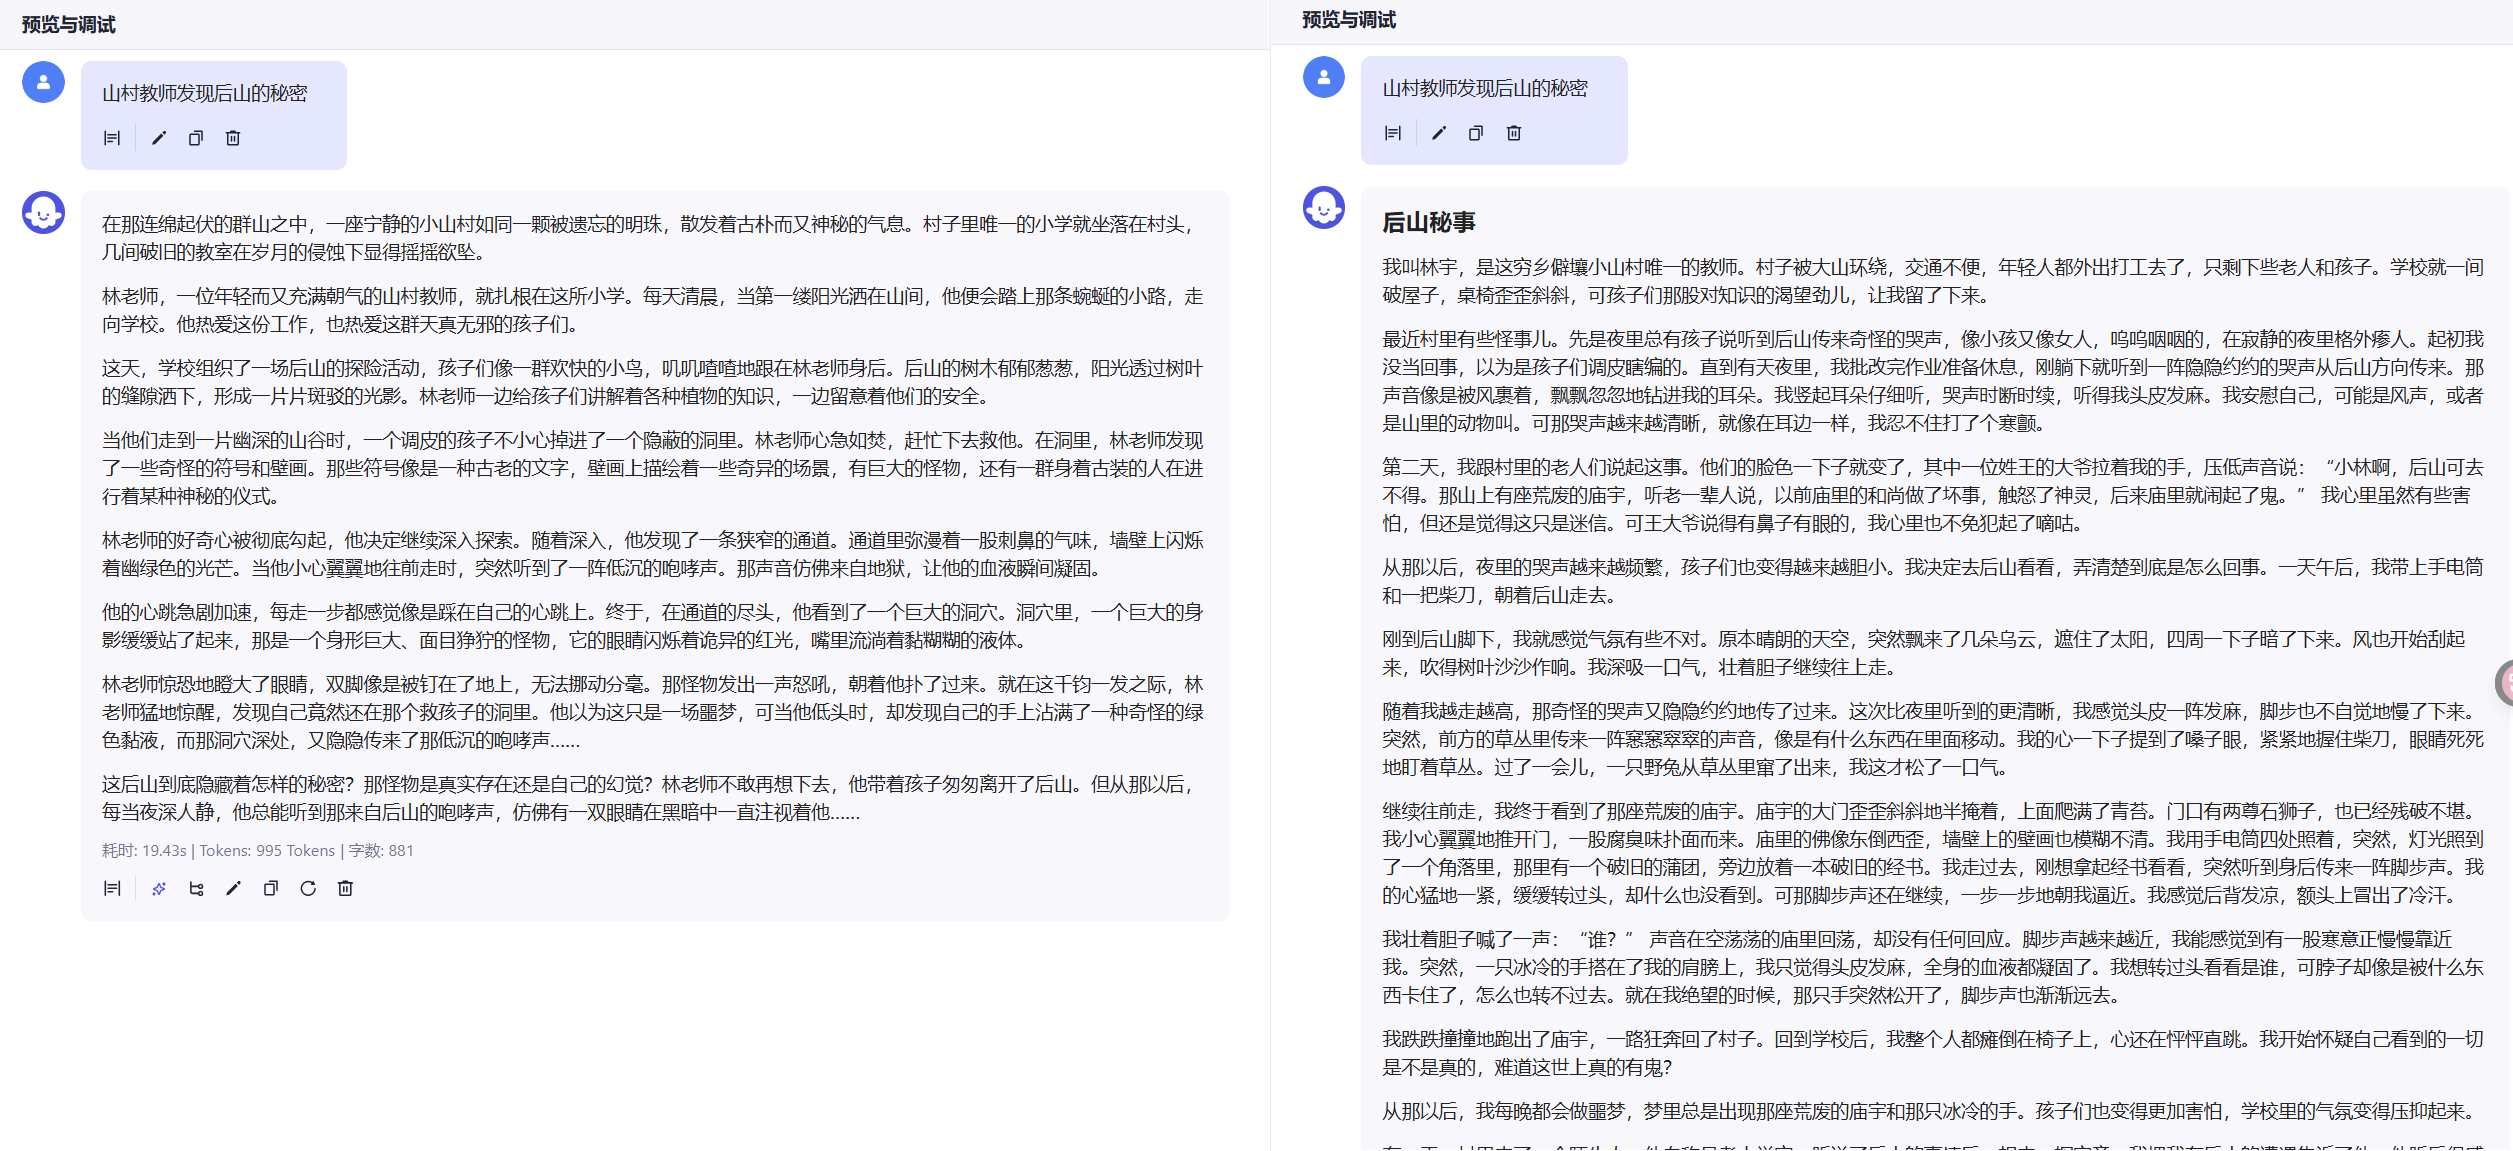Copy the left AI response text

pyautogui.click(x=270, y=888)
